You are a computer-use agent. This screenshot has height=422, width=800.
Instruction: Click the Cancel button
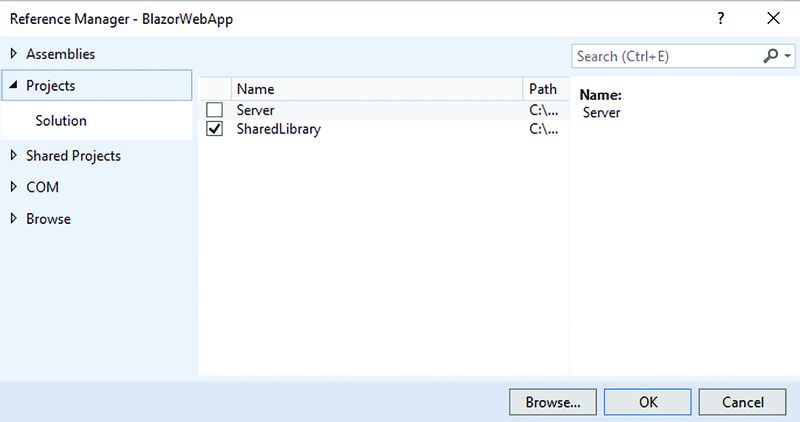742,402
